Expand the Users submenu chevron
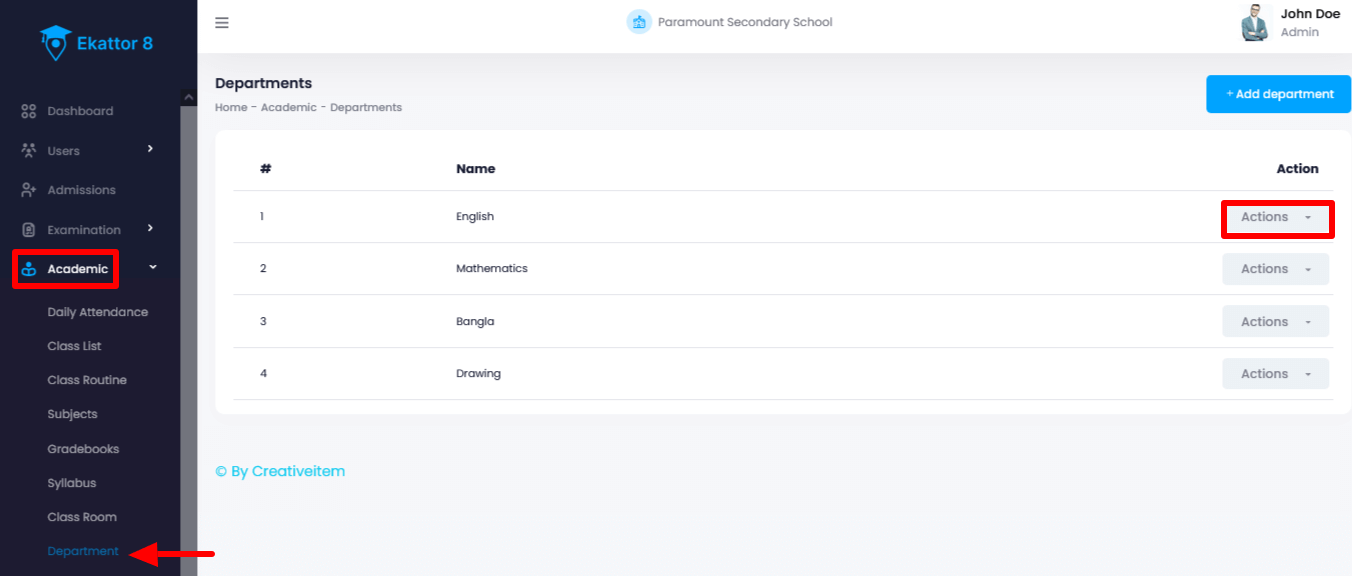Viewport: 1352px width, 576px height. pos(150,149)
